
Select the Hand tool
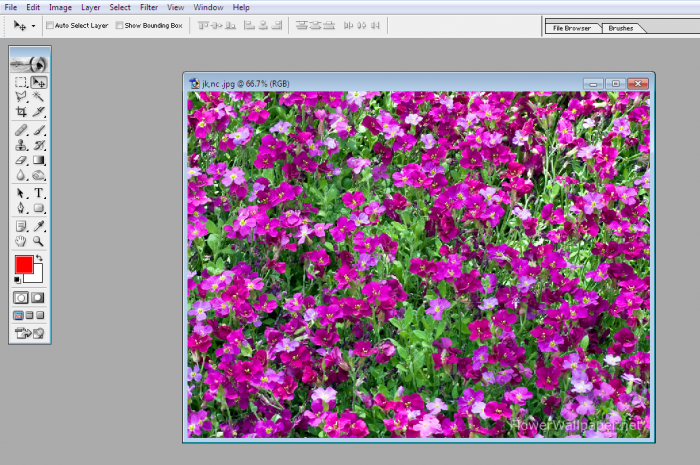tap(21, 241)
